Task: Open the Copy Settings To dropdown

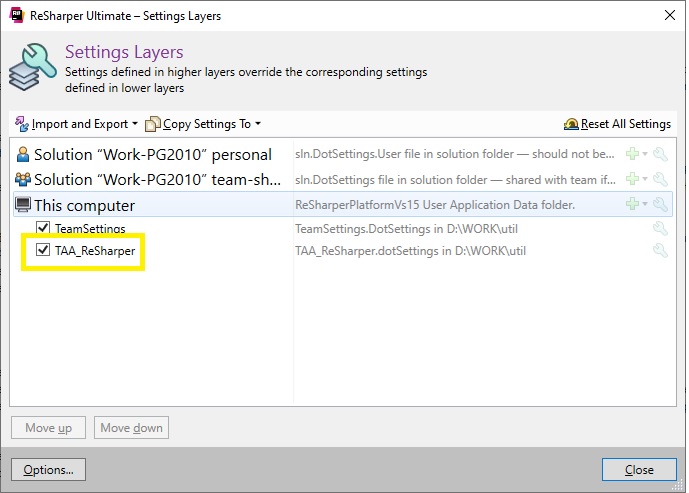Action: point(203,124)
